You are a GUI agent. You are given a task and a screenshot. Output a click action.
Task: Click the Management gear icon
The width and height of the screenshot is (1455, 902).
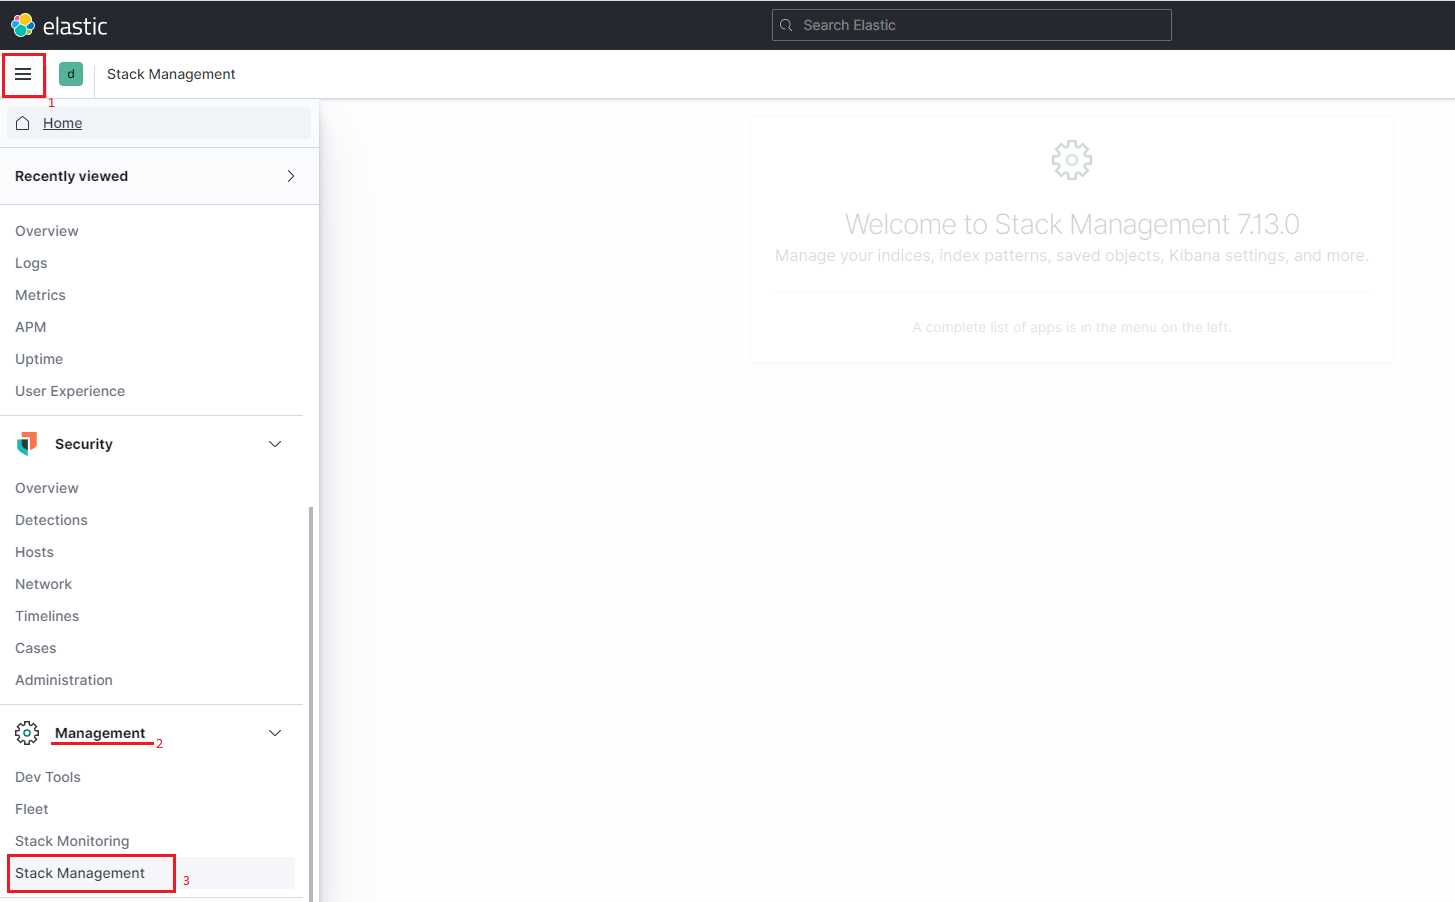[26, 732]
